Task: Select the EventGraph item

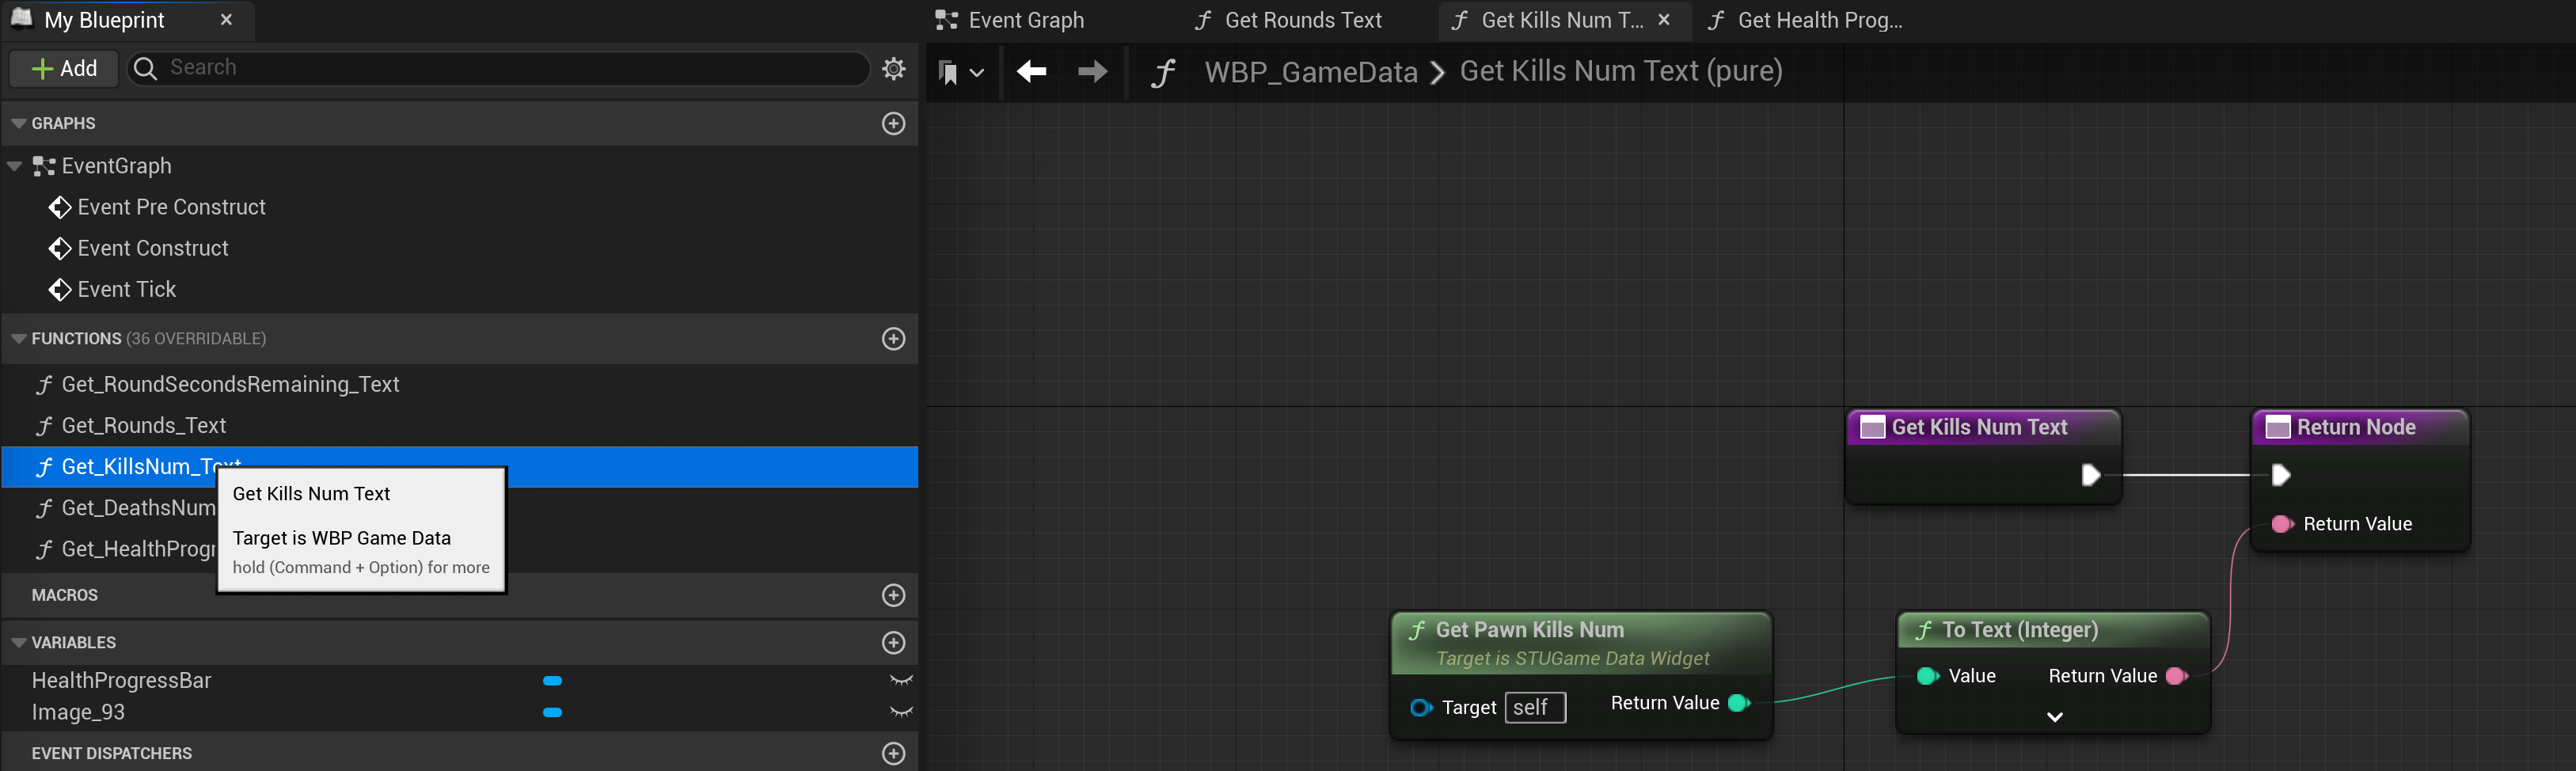Action: tap(116, 166)
